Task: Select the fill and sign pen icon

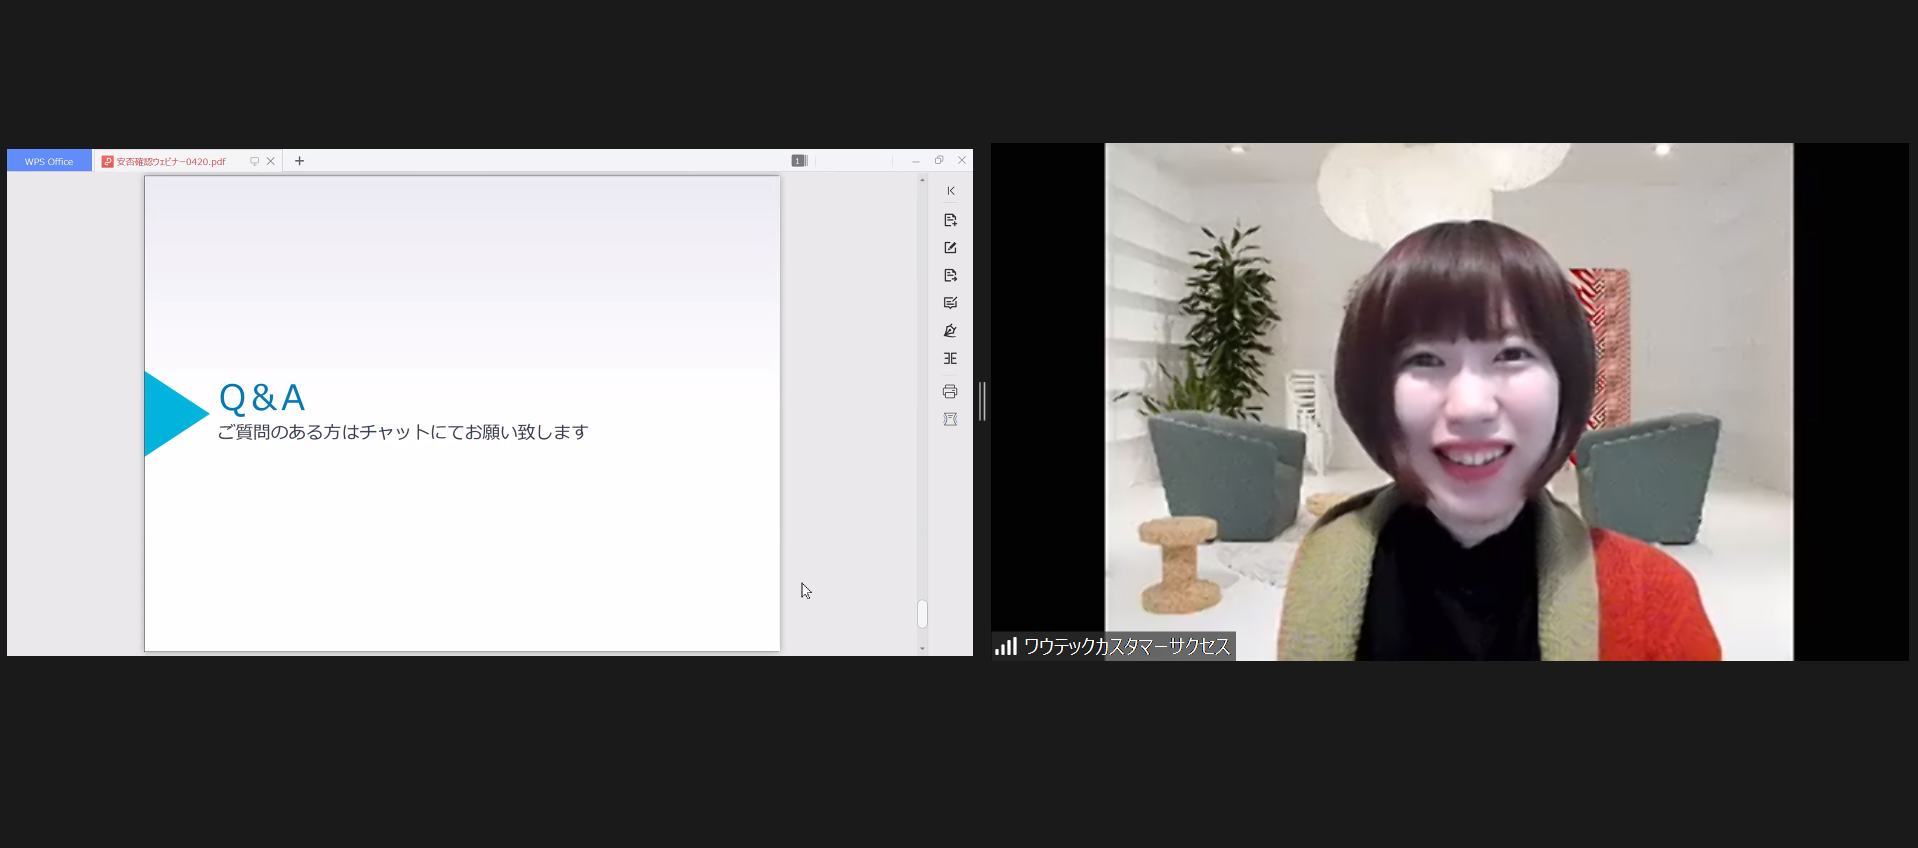Action: tap(950, 331)
